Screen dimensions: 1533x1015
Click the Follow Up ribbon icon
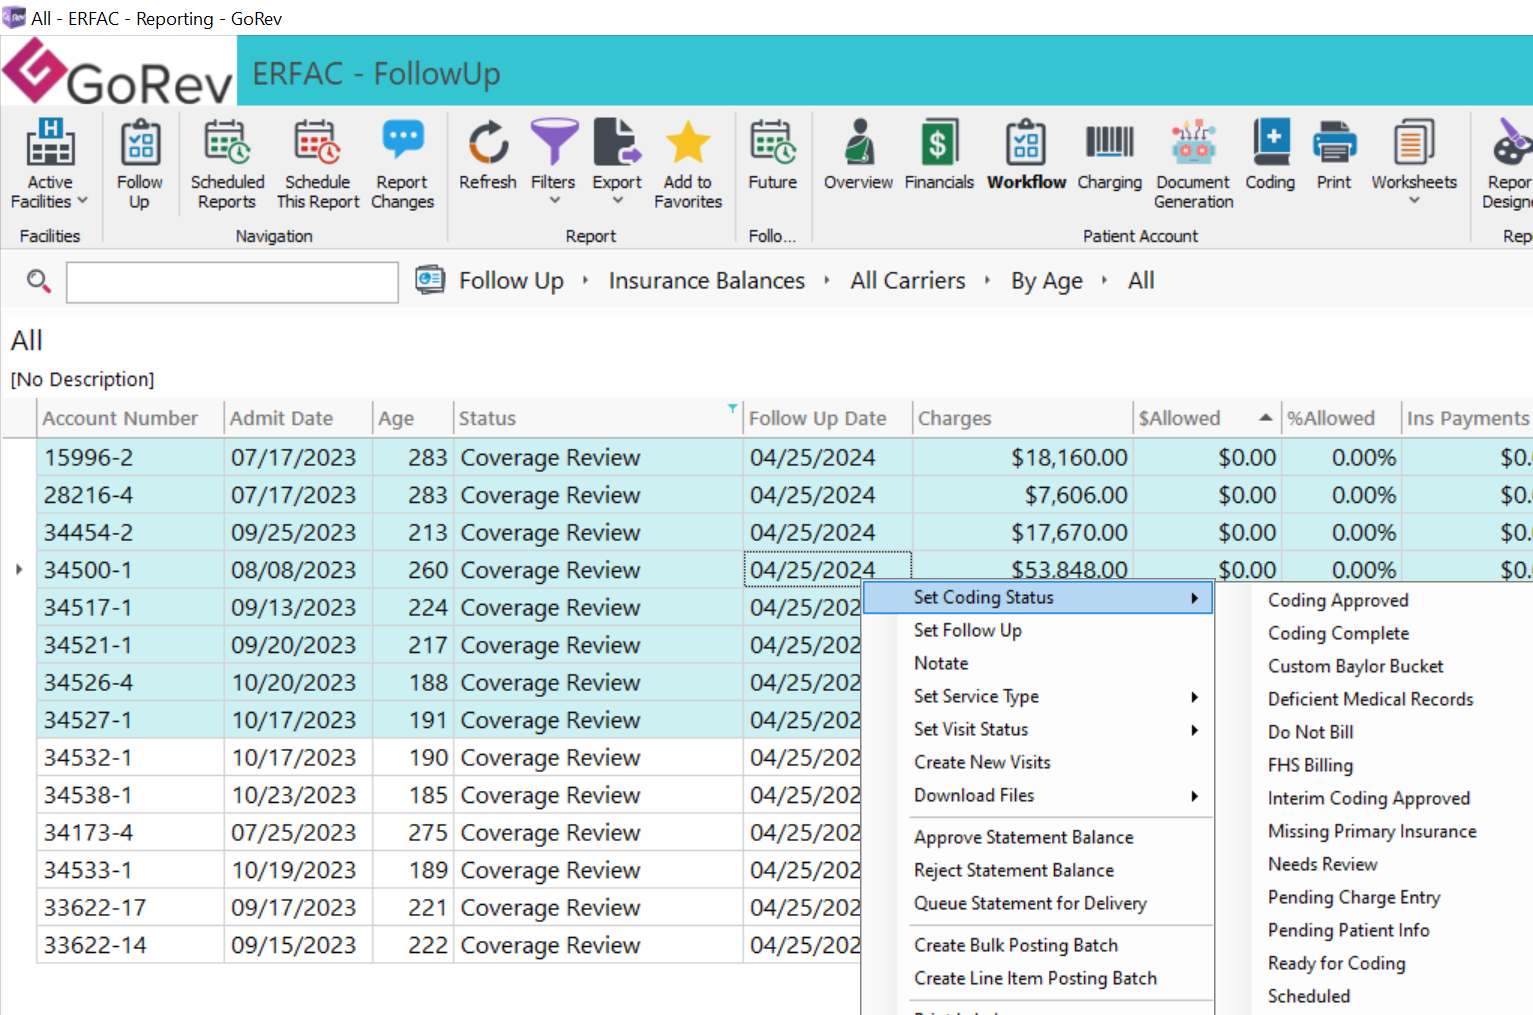click(x=140, y=142)
